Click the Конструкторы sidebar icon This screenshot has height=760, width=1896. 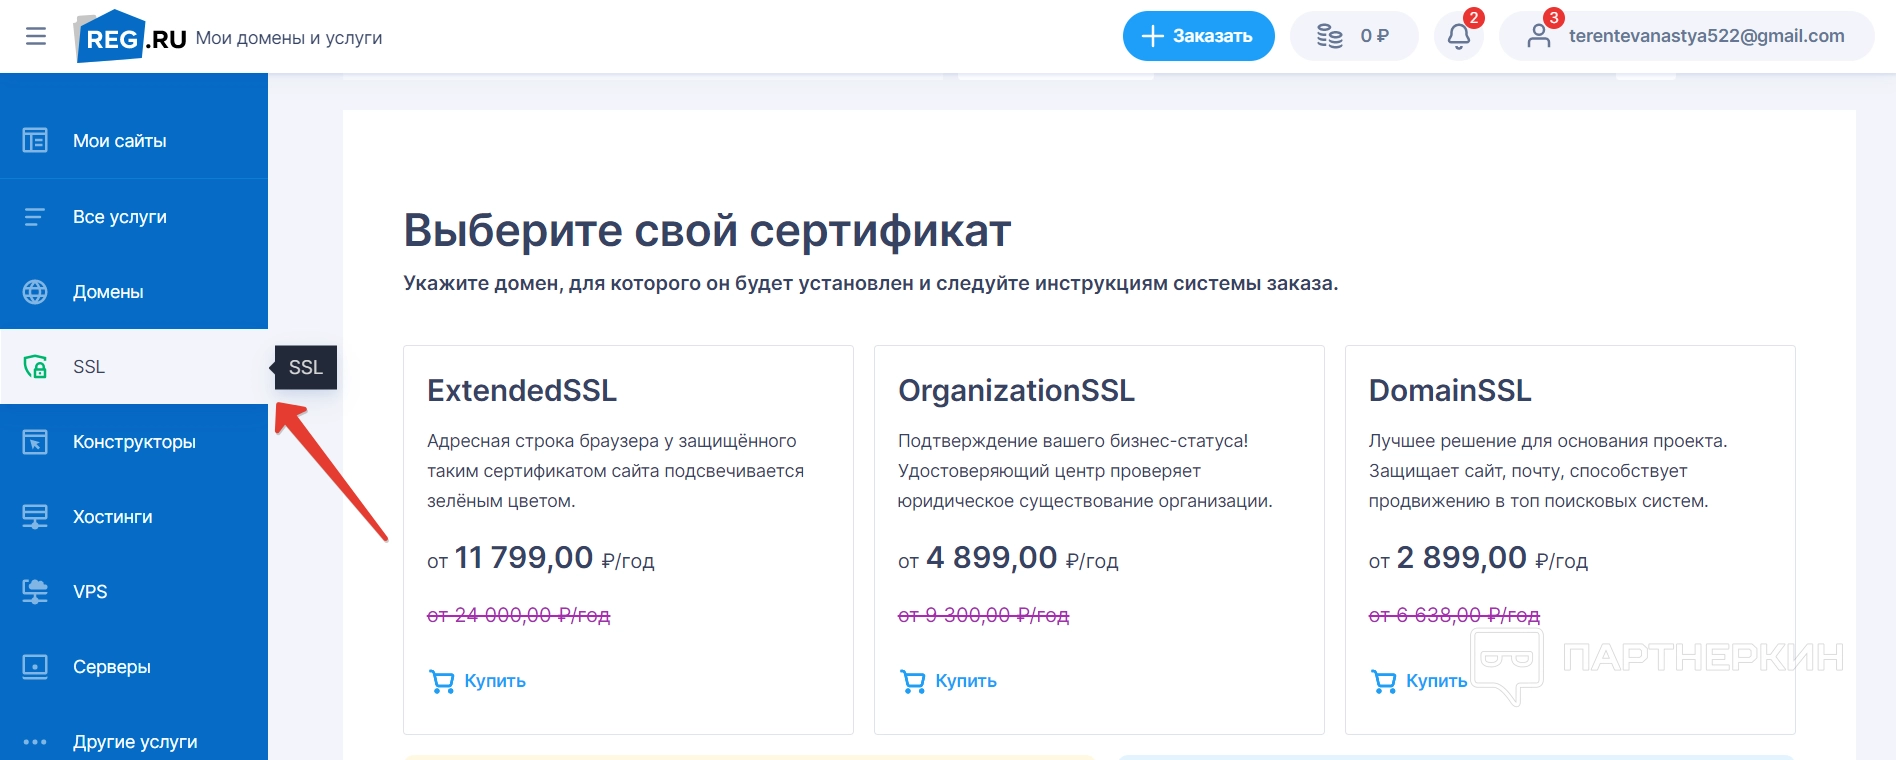(35, 442)
